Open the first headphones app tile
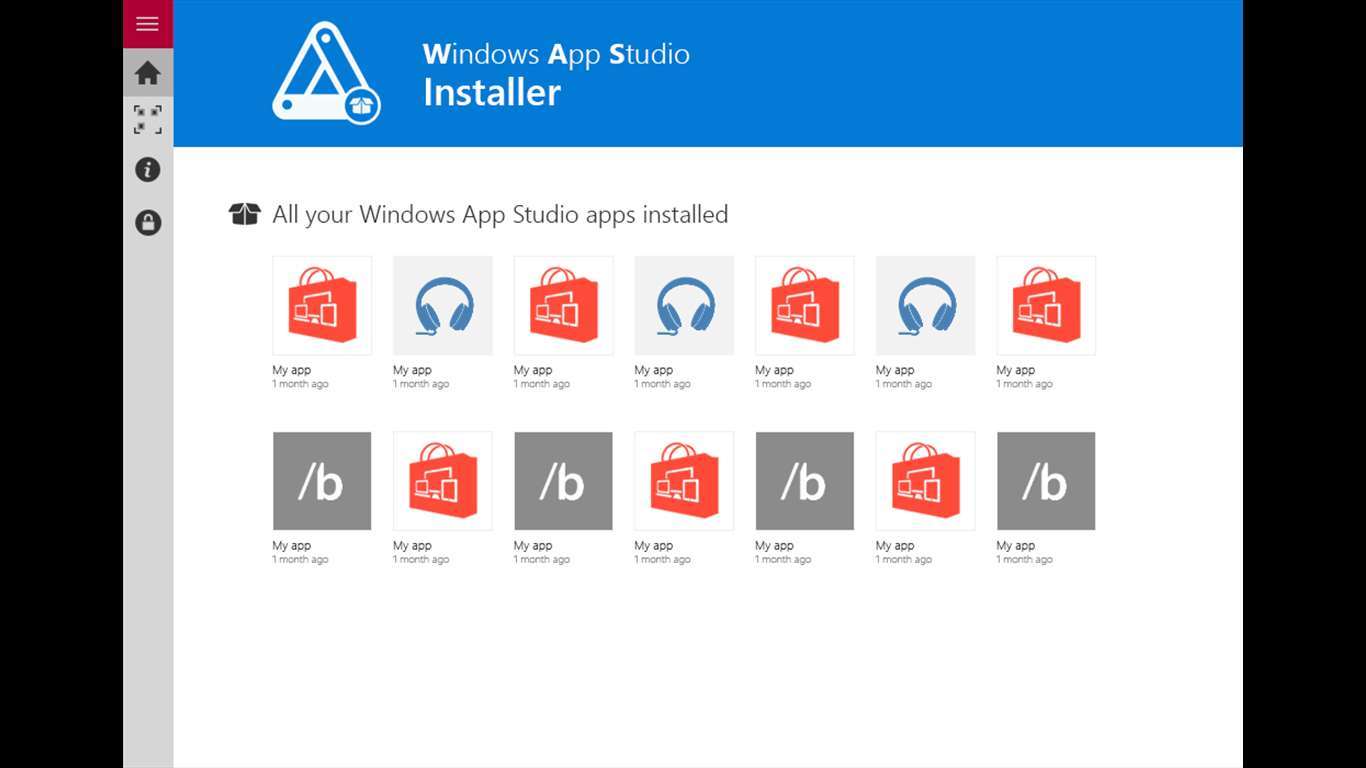Screen dimensions: 1366x768 point(442,305)
